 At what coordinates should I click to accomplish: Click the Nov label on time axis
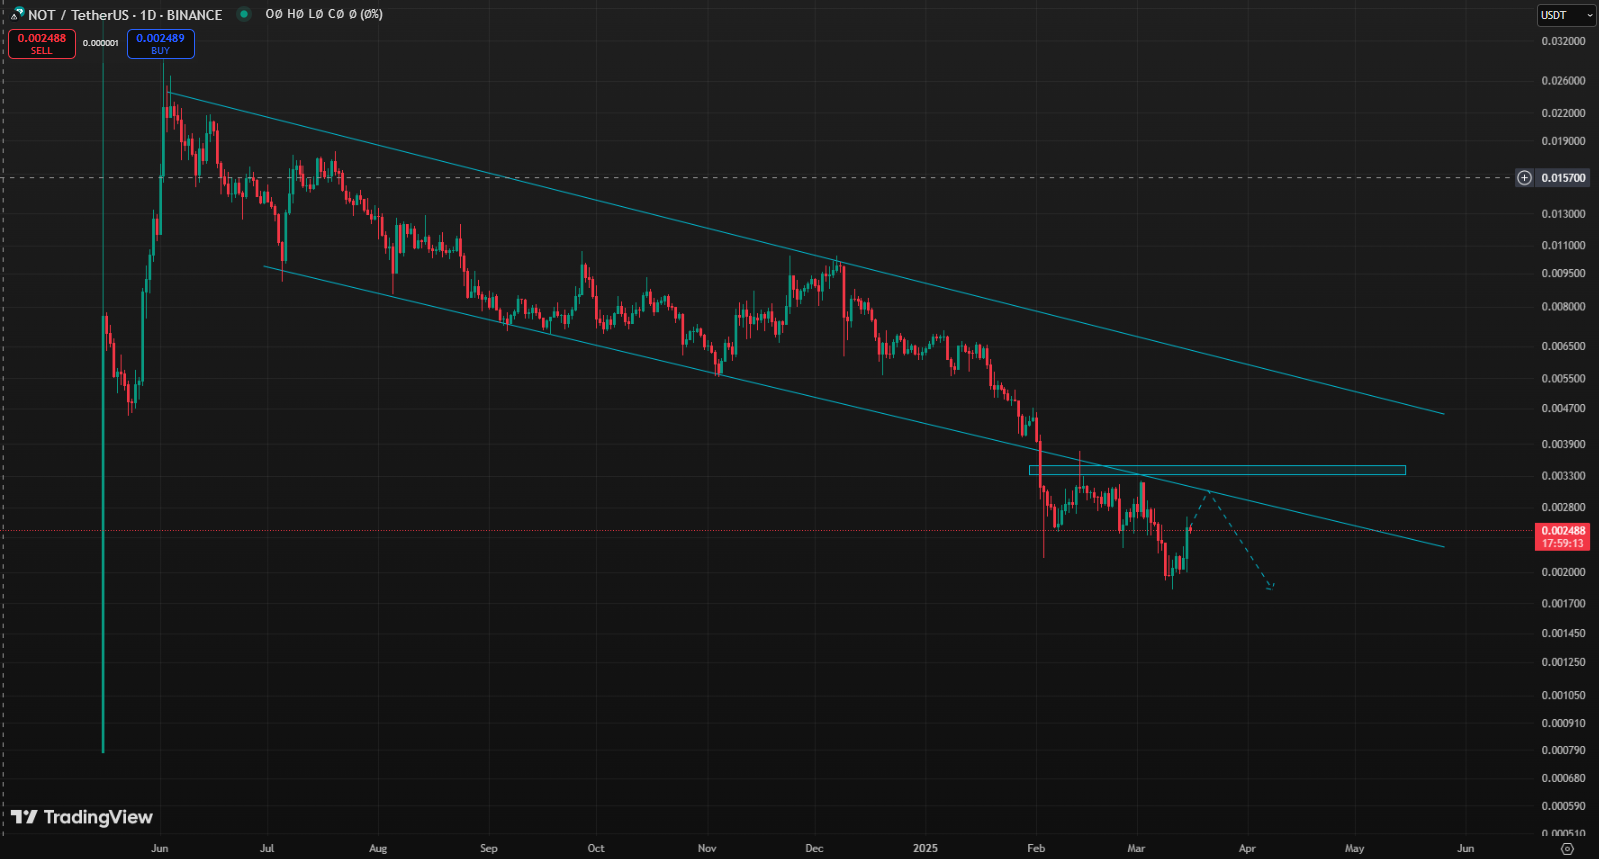point(707,848)
